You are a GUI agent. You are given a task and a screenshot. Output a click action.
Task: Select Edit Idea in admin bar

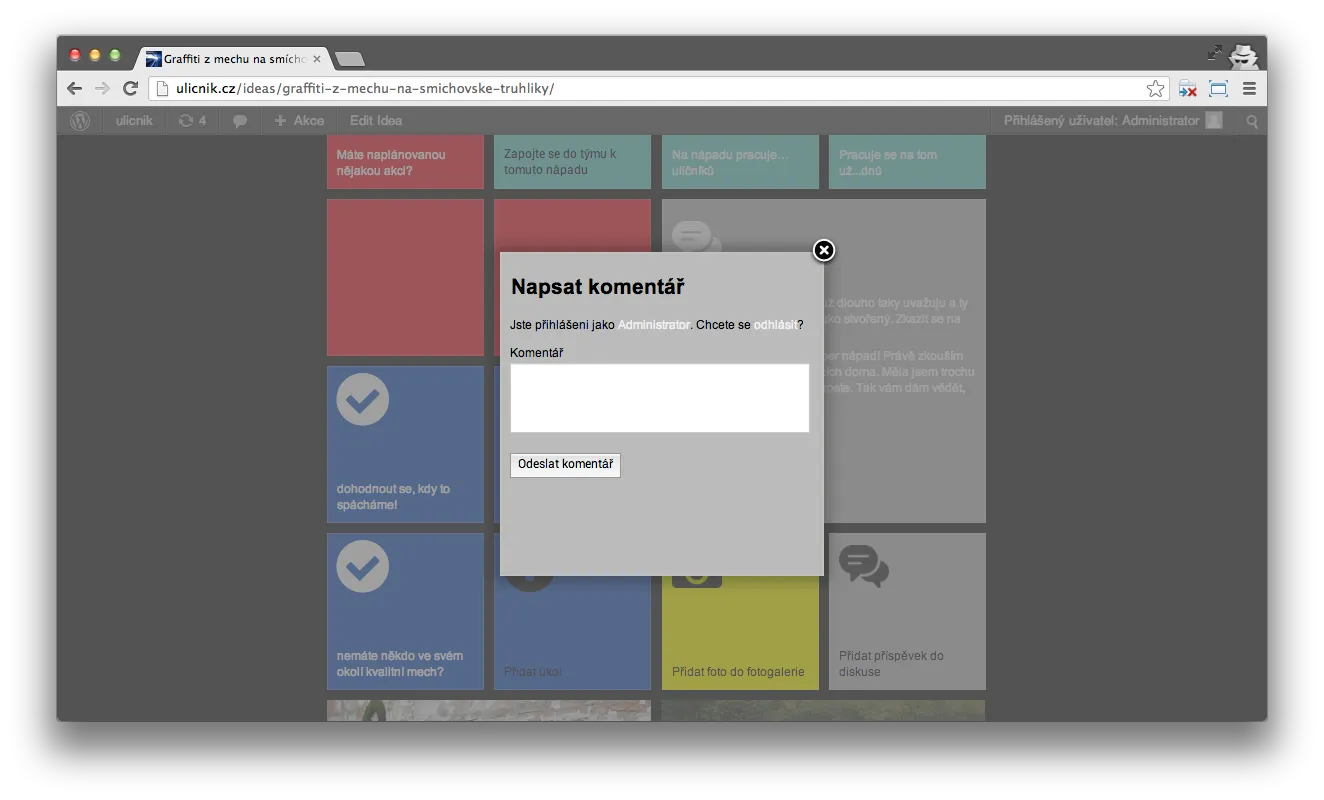(x=376, y=121)
